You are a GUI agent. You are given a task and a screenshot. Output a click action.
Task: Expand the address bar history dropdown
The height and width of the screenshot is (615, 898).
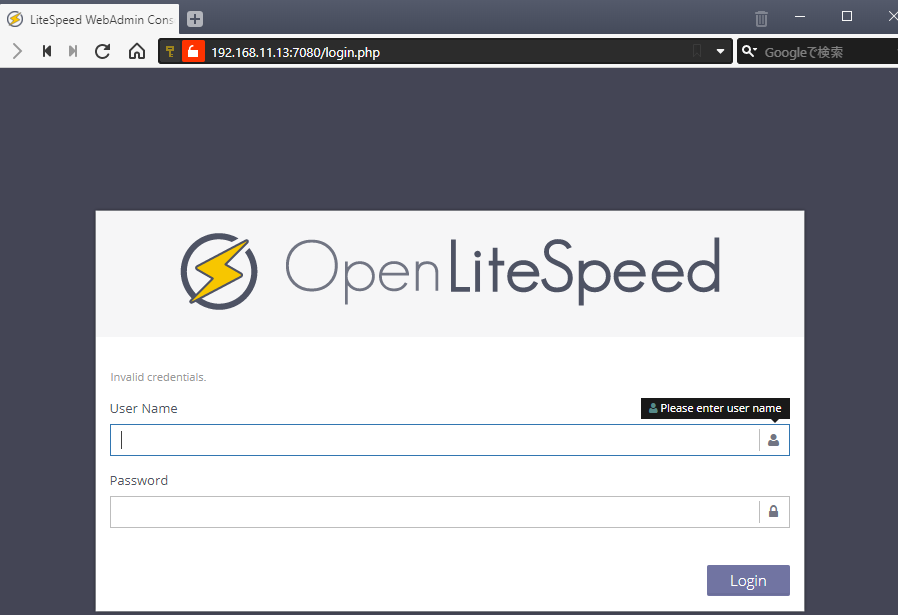pyautogui.click(x=720, y=52)
